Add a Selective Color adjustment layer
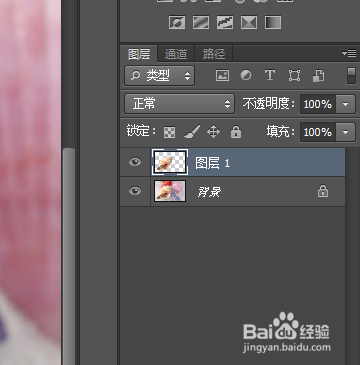 [249, 23]
